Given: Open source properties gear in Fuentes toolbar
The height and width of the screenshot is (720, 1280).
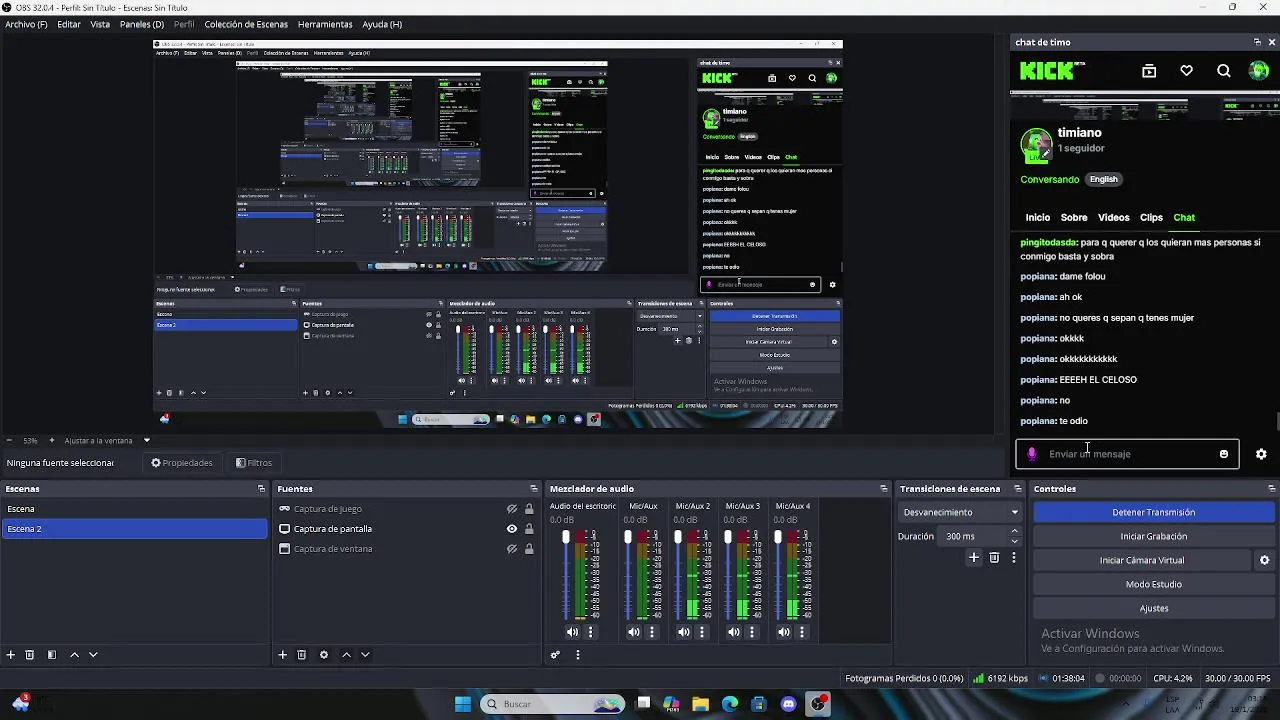Looking at the screenshot, I should point(324,655).
